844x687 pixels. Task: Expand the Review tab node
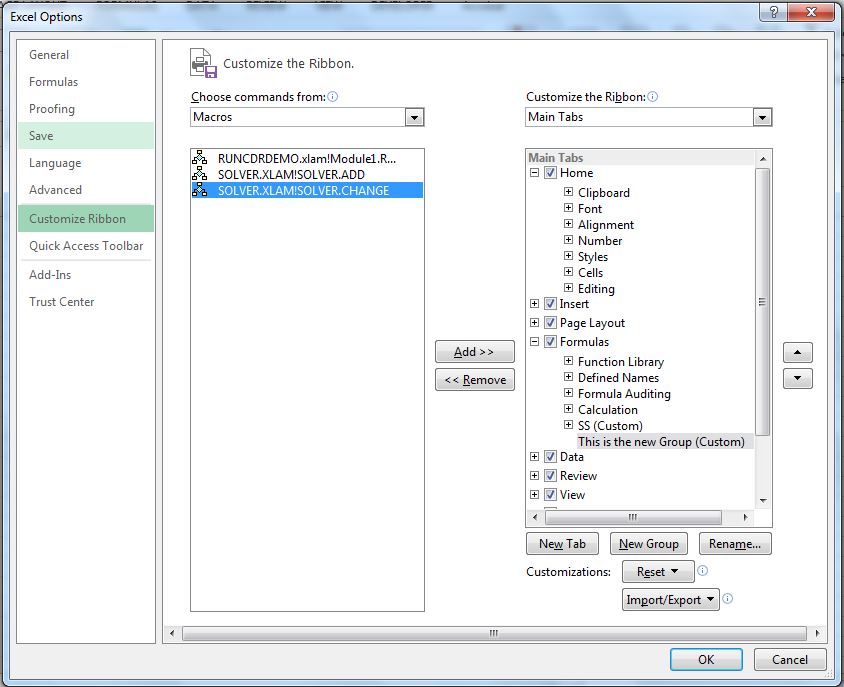click(x=534, y=475)
